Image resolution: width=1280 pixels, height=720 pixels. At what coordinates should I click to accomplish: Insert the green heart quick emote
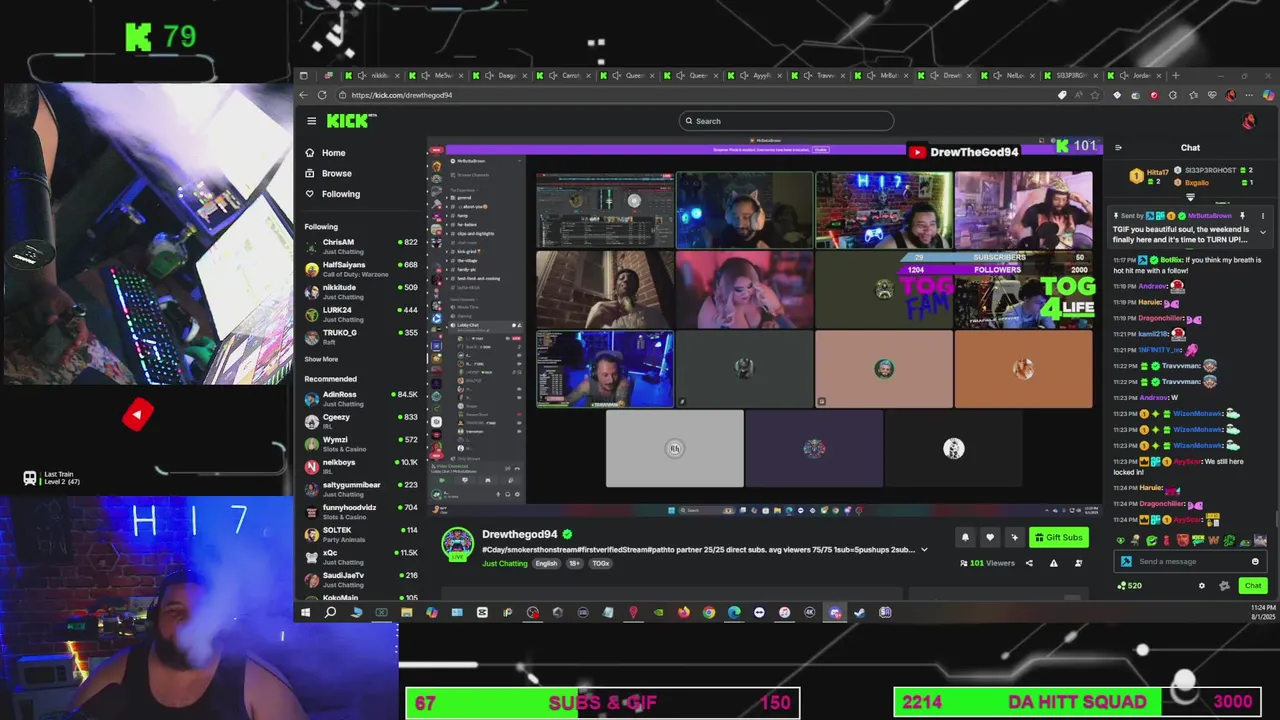tap(1121, 541)
